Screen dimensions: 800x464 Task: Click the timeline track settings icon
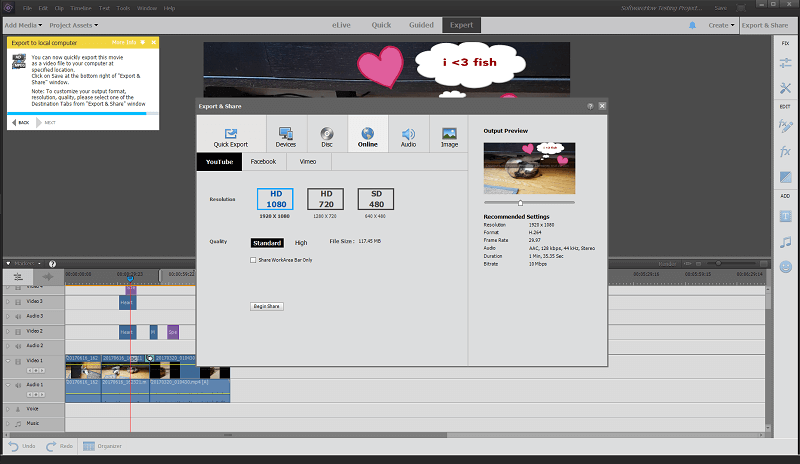click(x=18, y=277)
